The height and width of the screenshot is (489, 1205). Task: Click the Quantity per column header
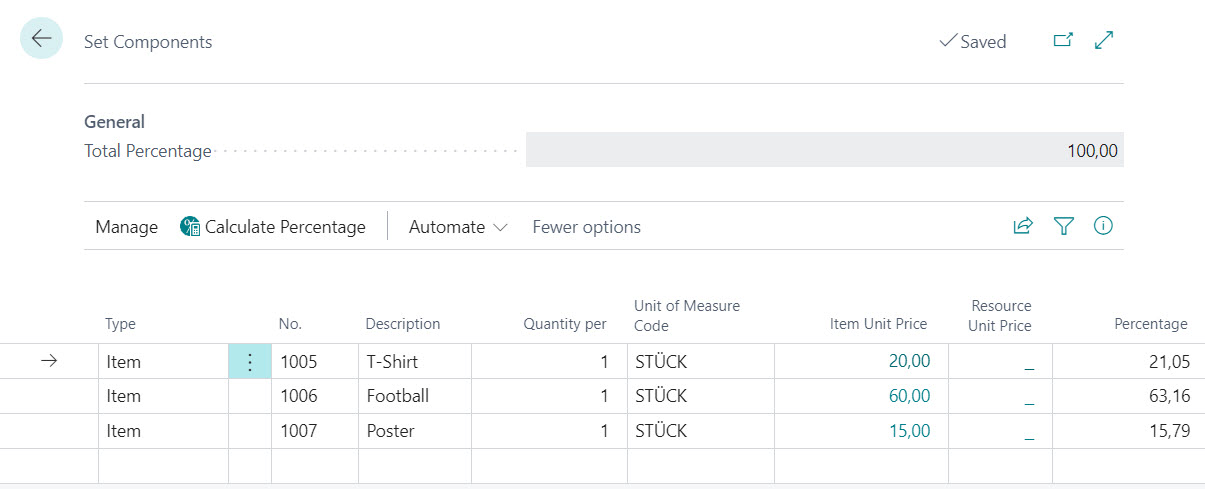(565, 324)
